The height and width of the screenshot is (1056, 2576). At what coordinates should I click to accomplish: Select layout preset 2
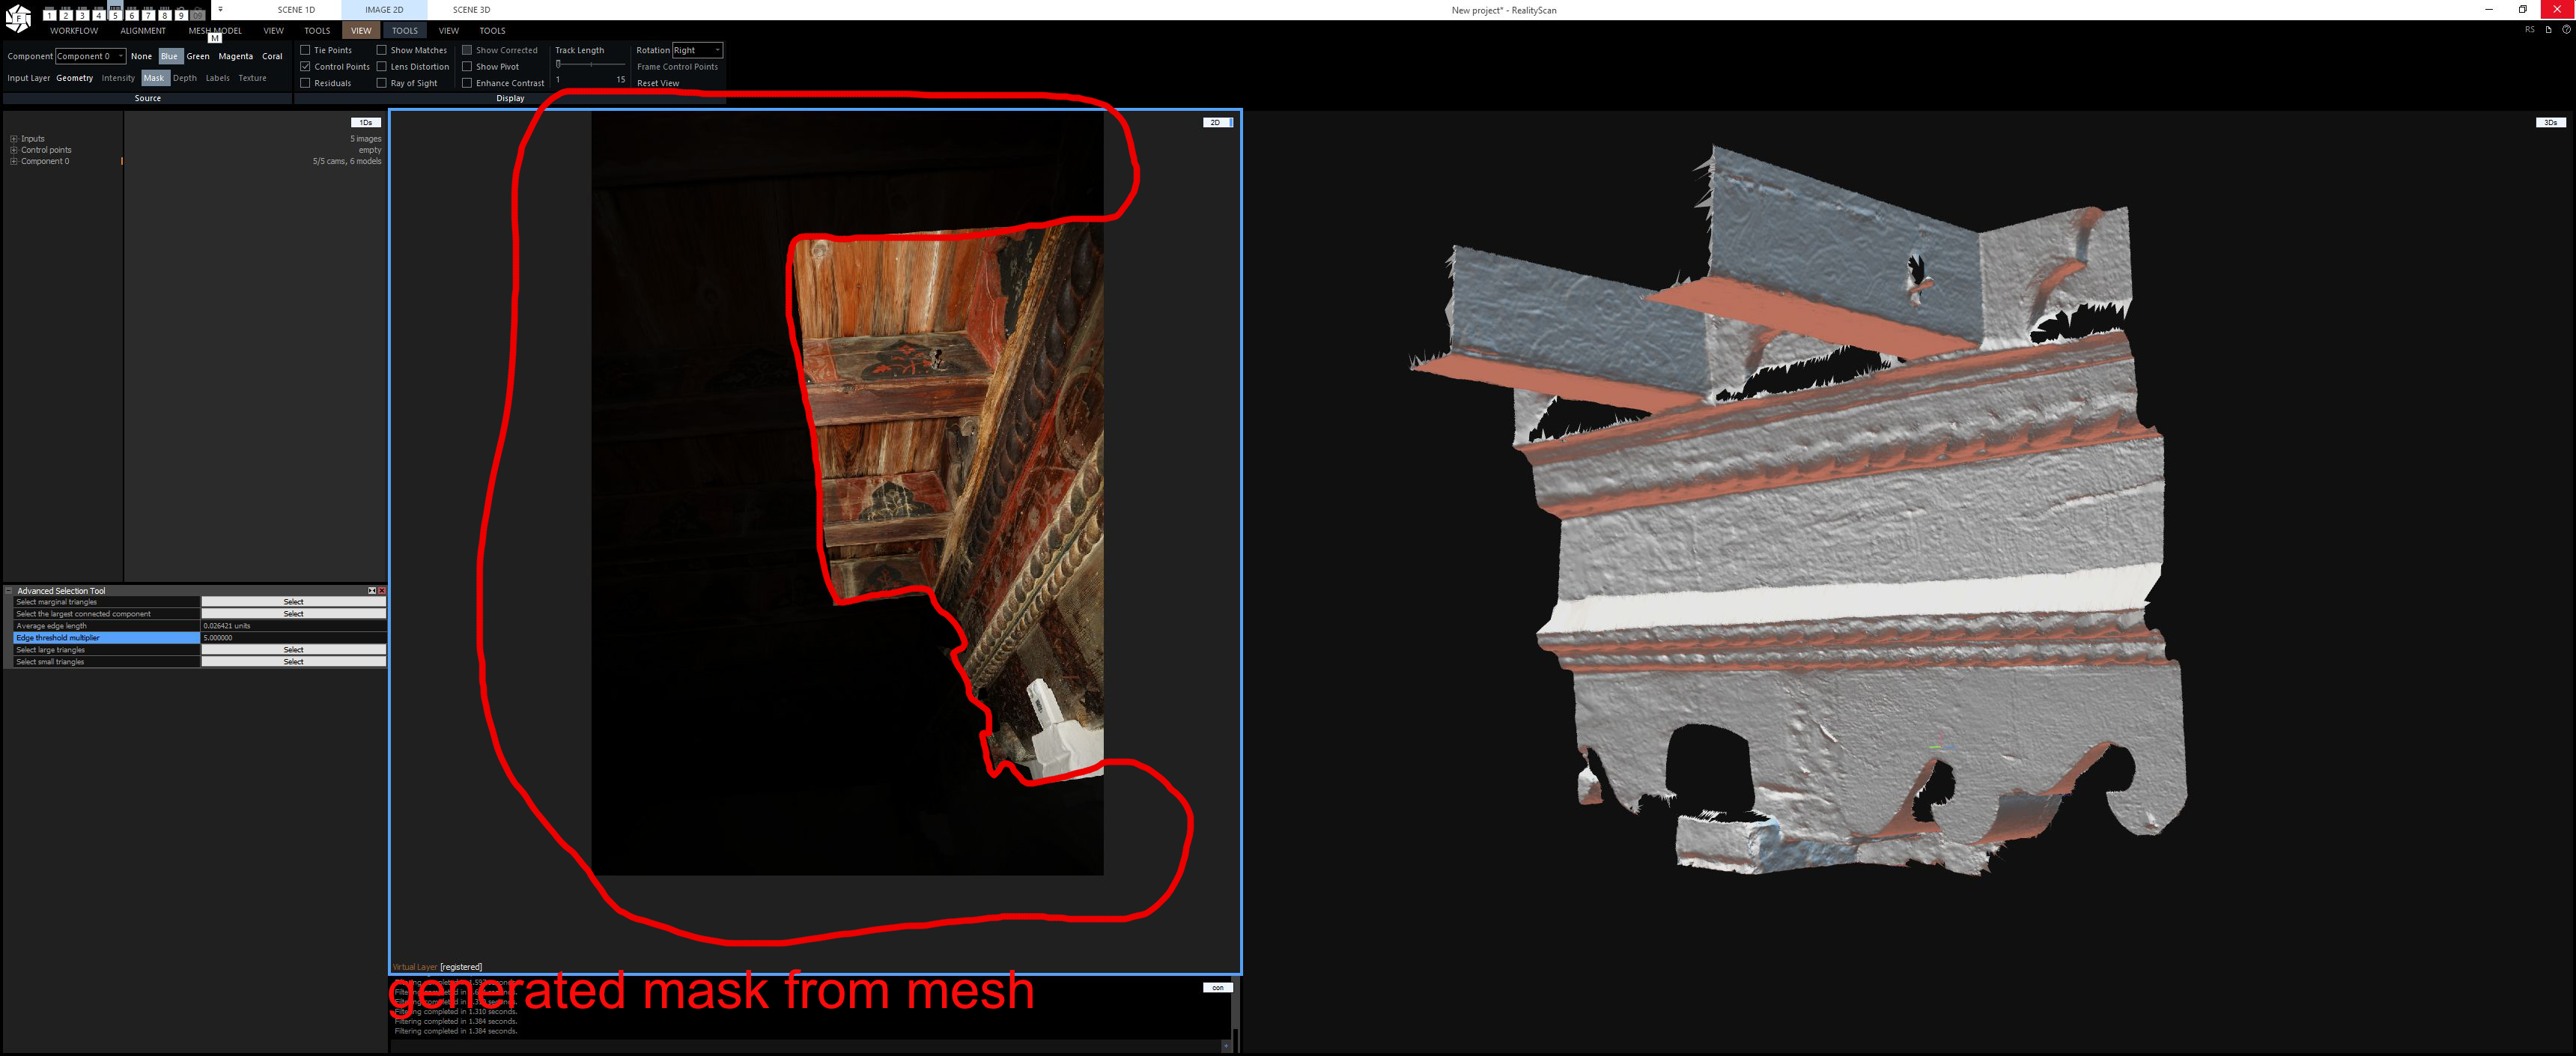(66, 14)
